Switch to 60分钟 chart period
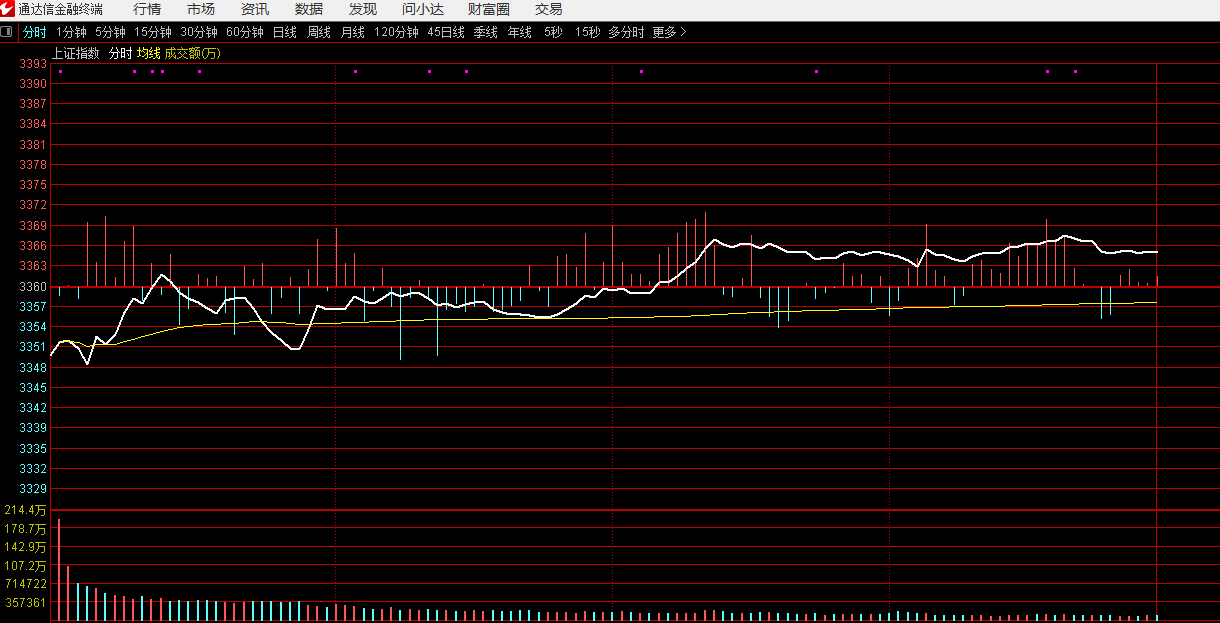This screenshot has height=623, width=1220. 245,32
